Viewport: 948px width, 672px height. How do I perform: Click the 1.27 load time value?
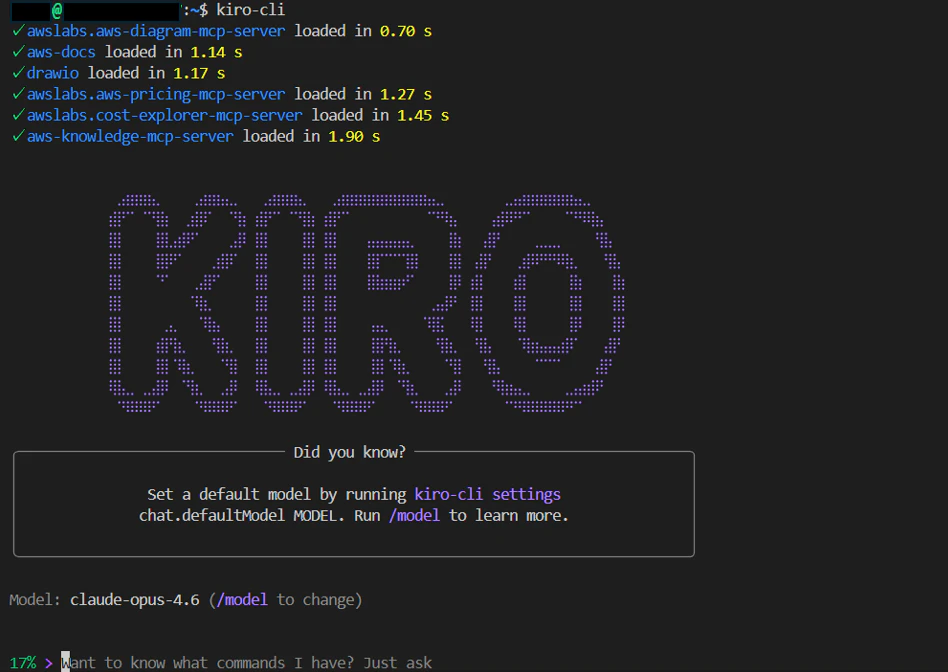click(x=397, y=94)
